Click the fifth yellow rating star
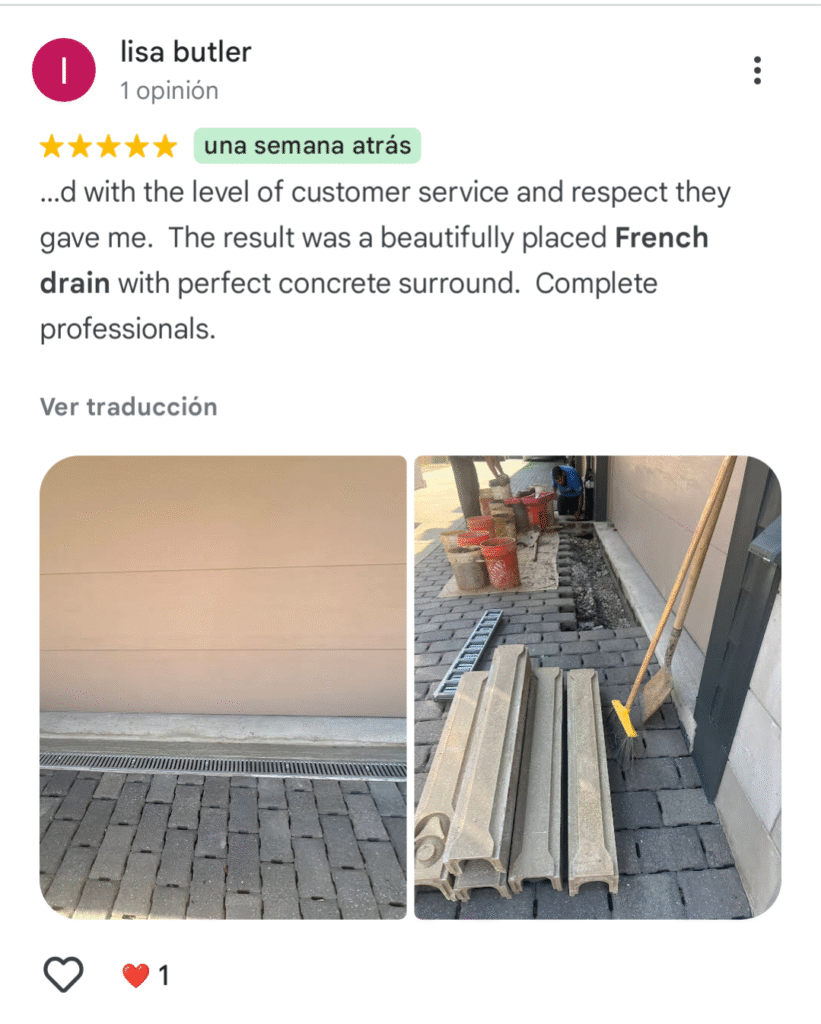 (x=165, y=146)
